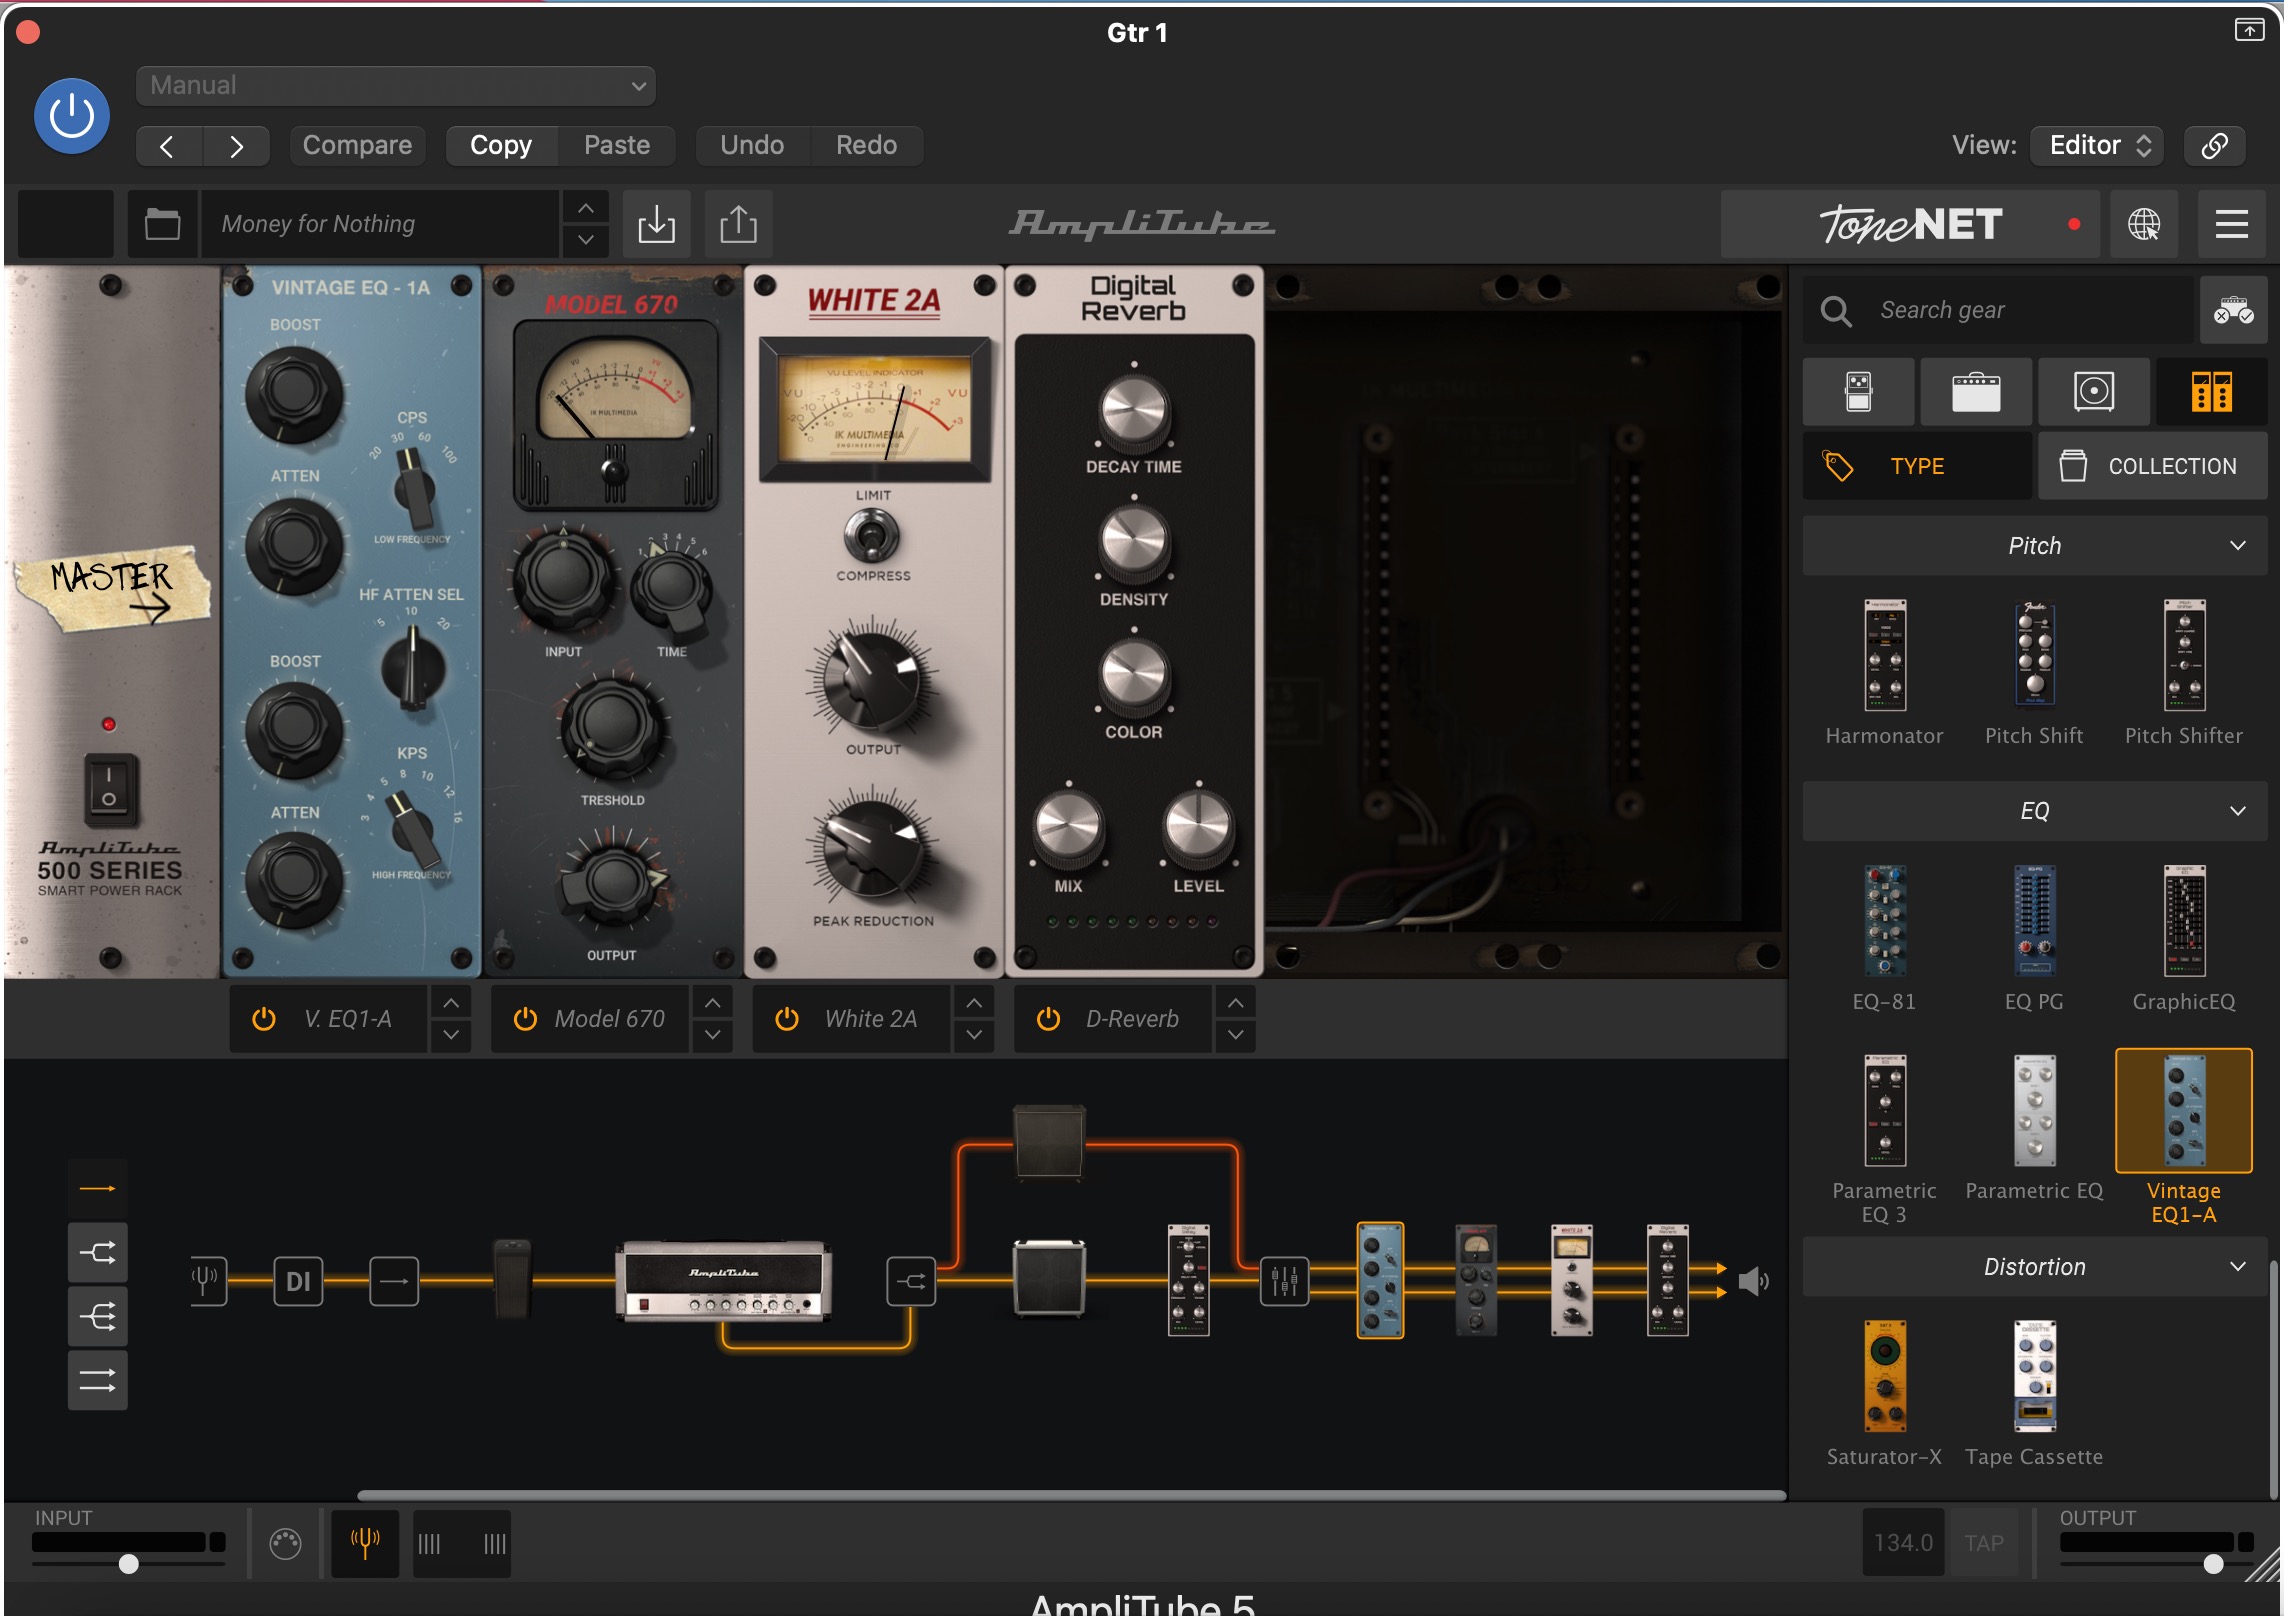Select the Saturator-X gear thumbnail
Screen dimensions: 2284x1616
coord(1884,1376)
